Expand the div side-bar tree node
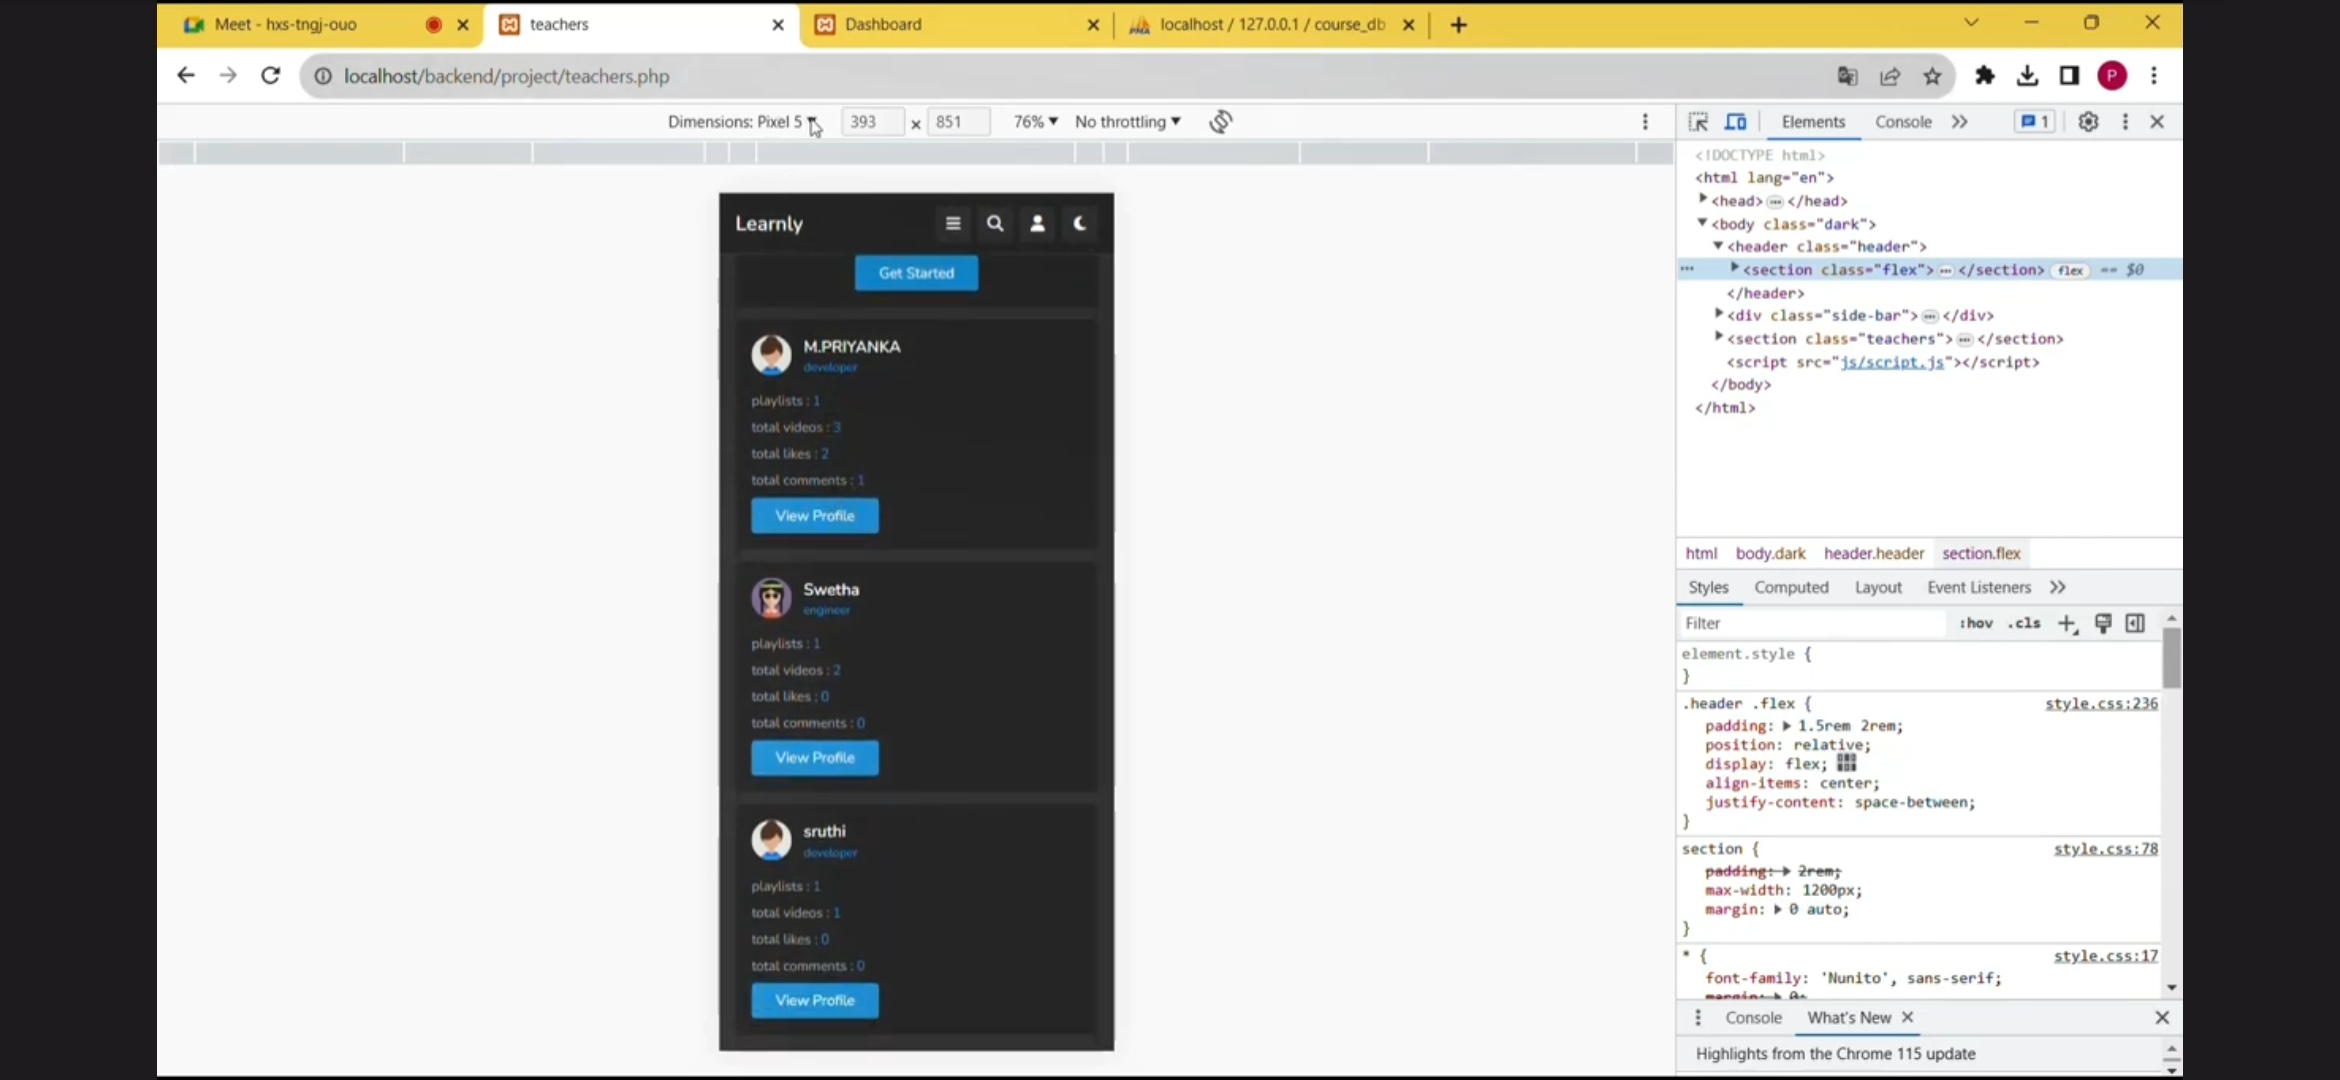Screen dimensions: 2340x1080 tap(1719, 315)
